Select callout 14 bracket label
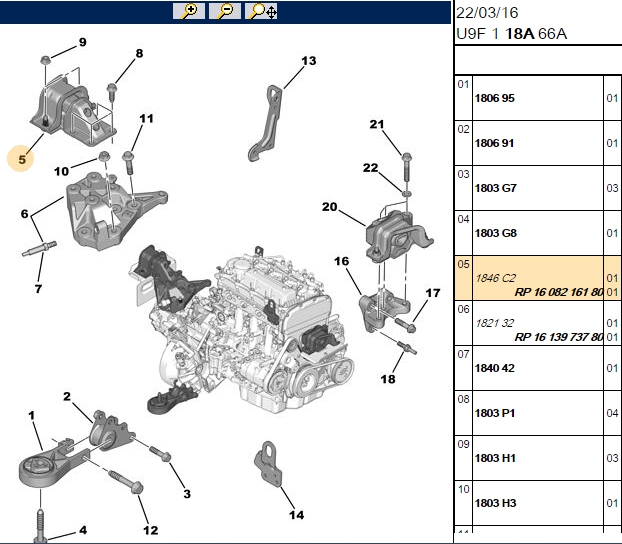 pyautogui.click(x=296, y=515)
